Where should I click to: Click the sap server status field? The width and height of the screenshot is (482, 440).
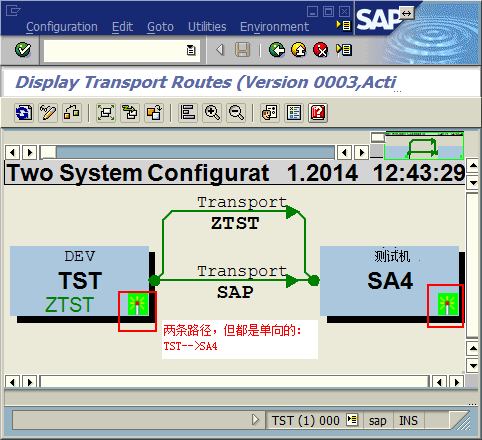point(378,421)
